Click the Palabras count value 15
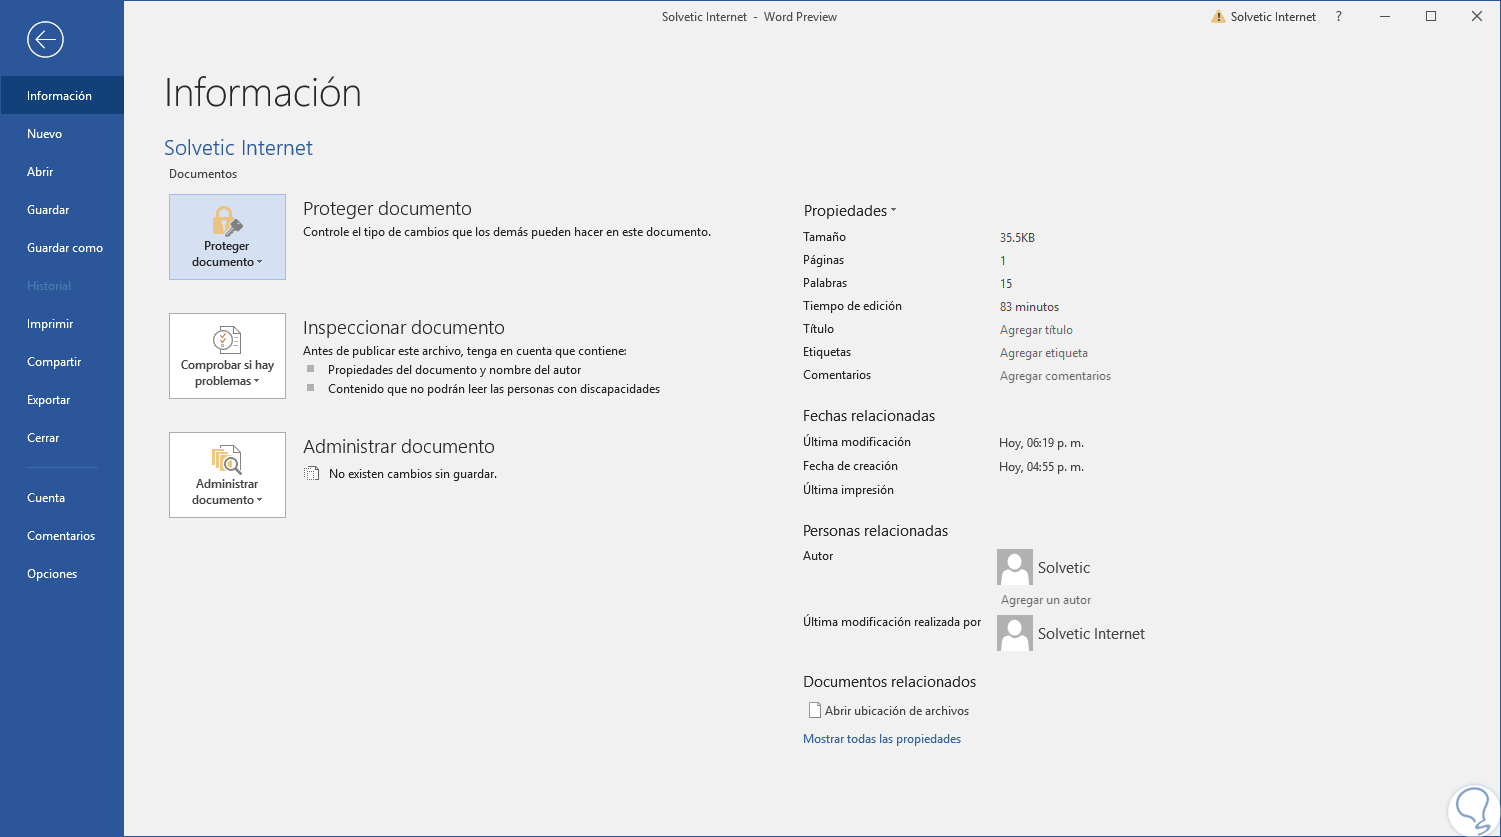 pyautogui.click(x=1006, y=284)
